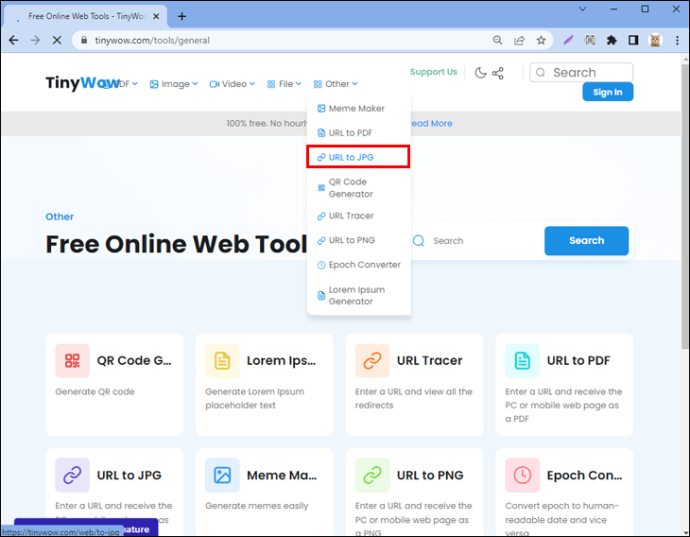Expand the PDF dropdown menu
690x537 pixels.
pos(123,84)
